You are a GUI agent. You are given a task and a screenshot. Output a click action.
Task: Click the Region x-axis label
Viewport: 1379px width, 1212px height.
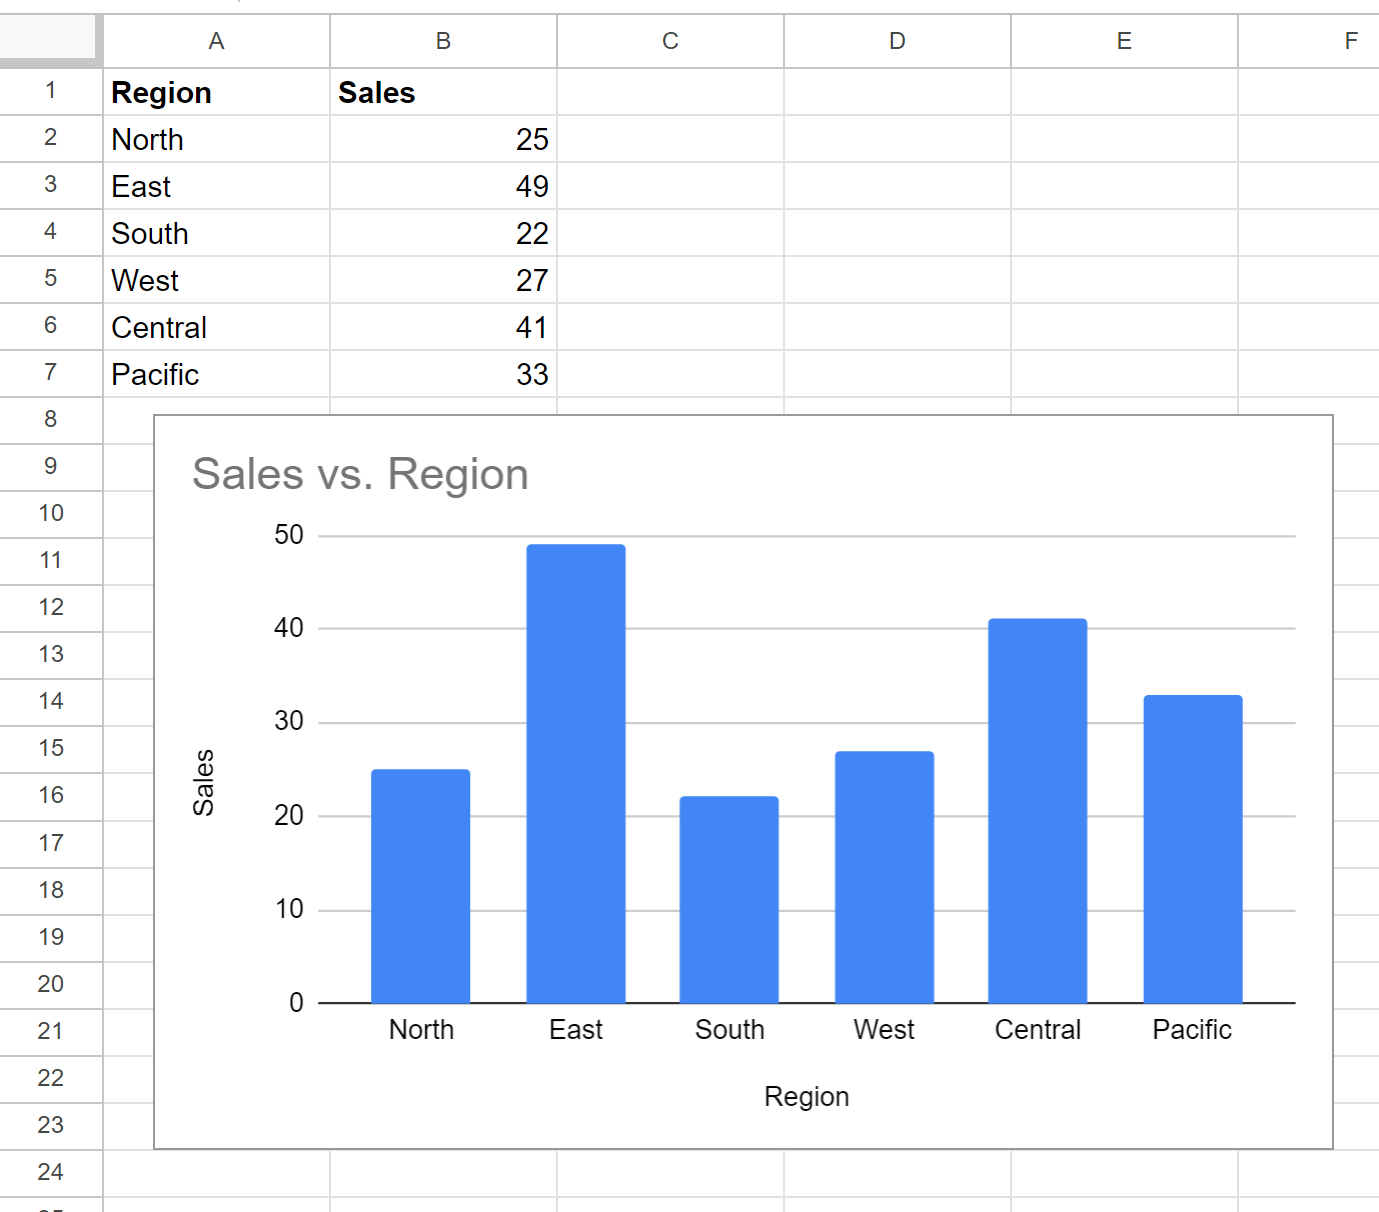pyautogui.click(x=806, y=1095)
